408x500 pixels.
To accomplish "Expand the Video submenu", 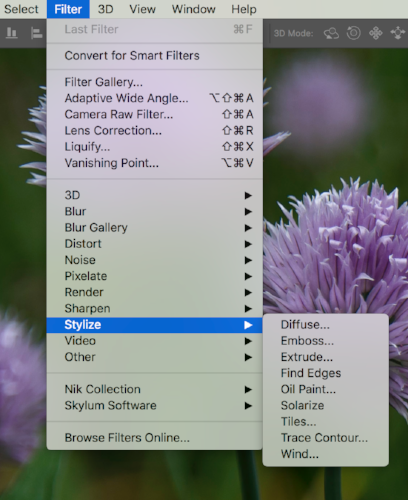I will pyautogui.click(x=155, y=341).
